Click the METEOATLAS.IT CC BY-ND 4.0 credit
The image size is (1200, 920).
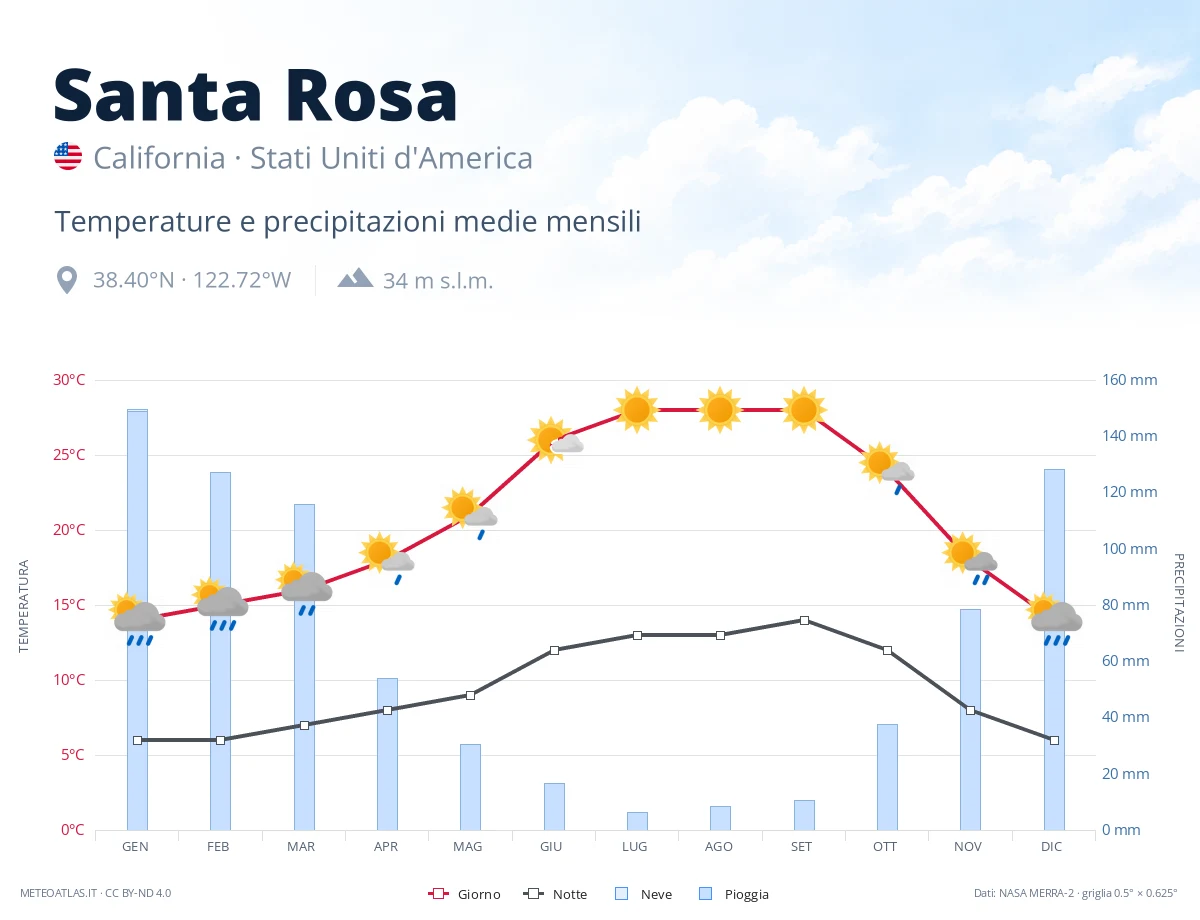[96, 893]
